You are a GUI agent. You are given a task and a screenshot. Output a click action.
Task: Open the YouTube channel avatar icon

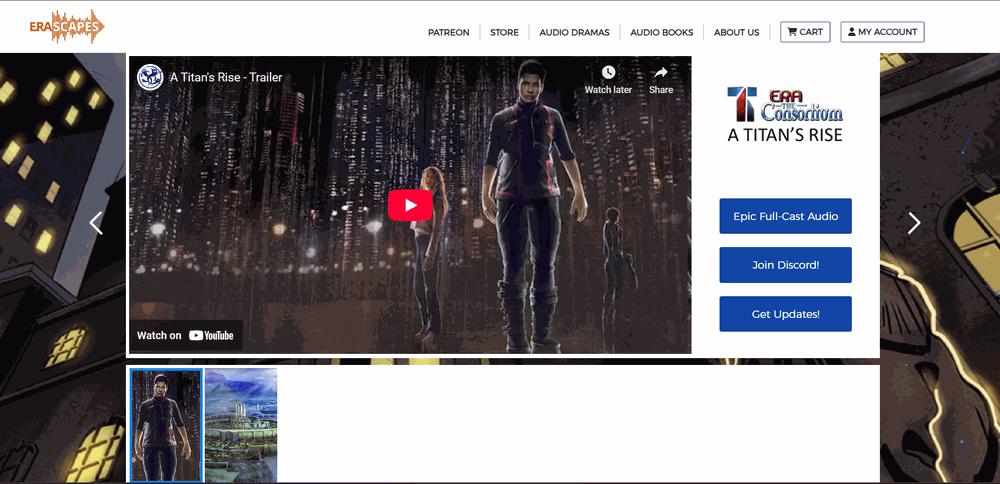(x=150, y=78)
